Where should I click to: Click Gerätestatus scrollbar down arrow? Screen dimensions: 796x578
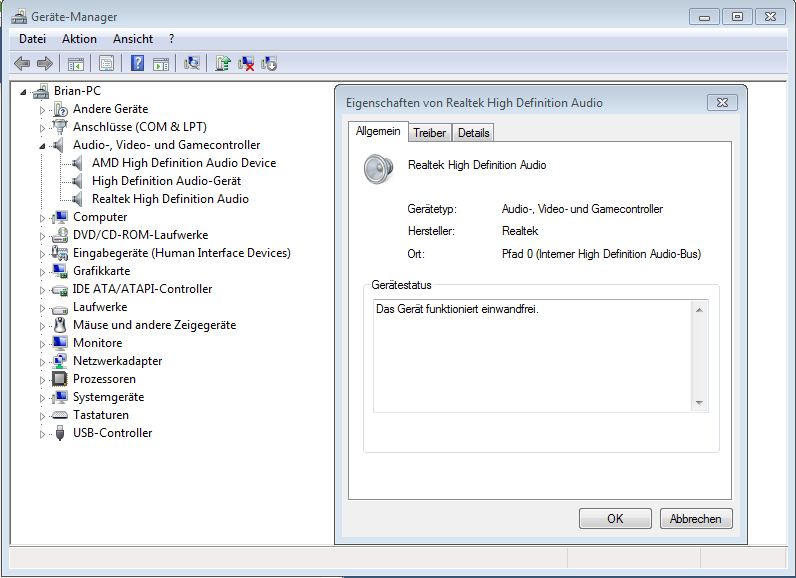click(699, 403)
